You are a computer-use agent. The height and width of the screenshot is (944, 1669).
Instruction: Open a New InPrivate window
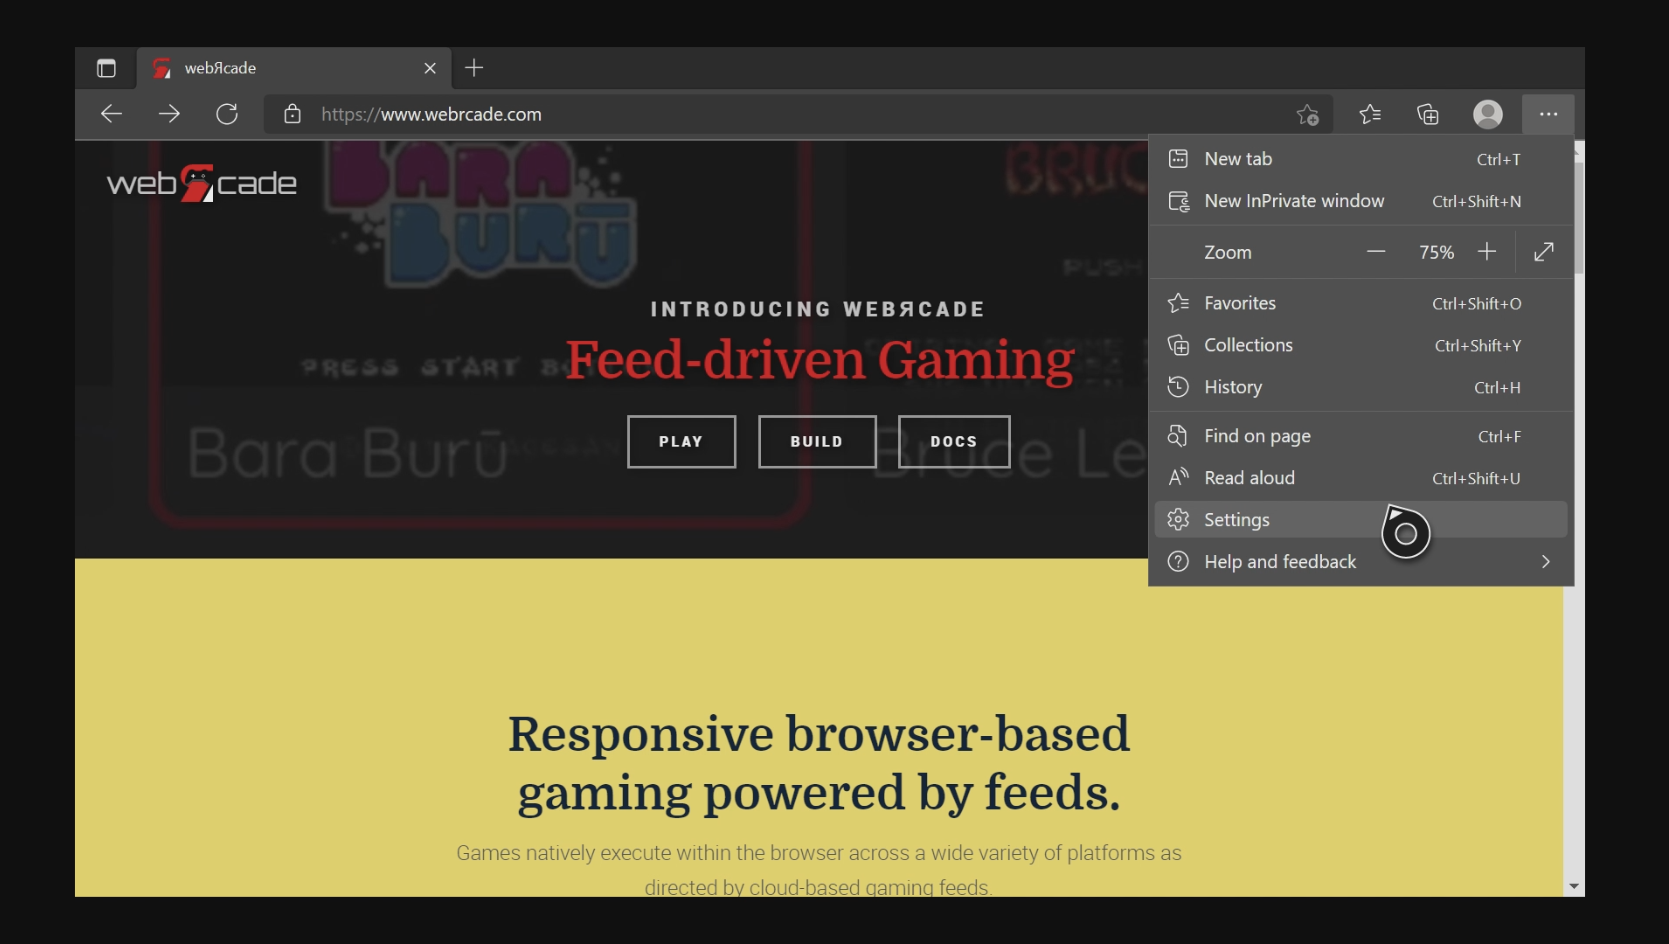[x=1294, y=200]
